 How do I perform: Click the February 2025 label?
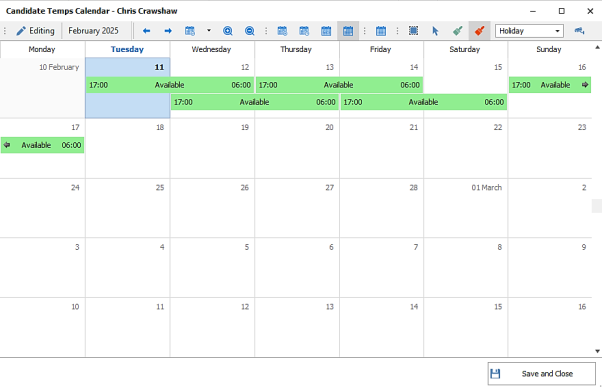click(x=93, y=31)
